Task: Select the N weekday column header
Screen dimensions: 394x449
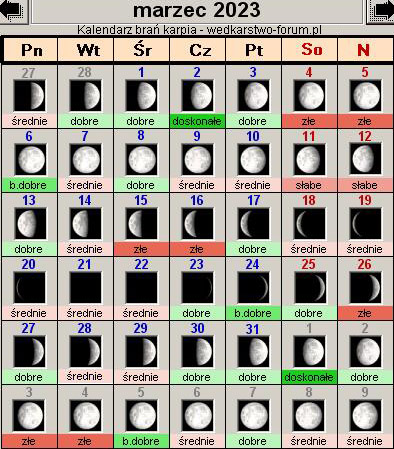Action: click(x=364, y=50)
